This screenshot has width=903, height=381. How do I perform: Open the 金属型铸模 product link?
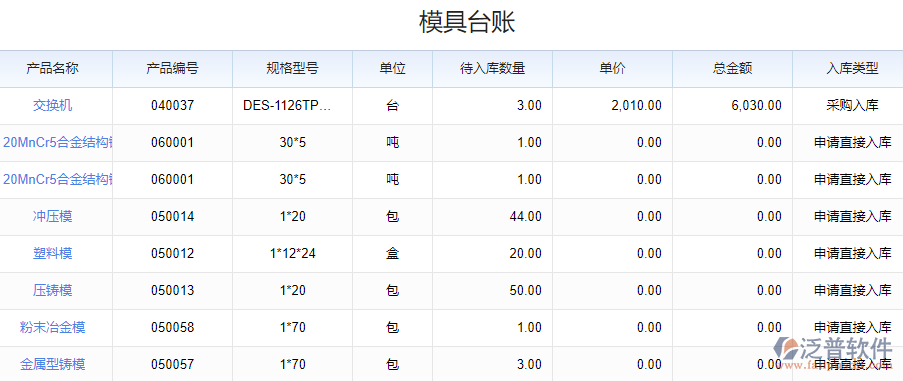(52, 364)
